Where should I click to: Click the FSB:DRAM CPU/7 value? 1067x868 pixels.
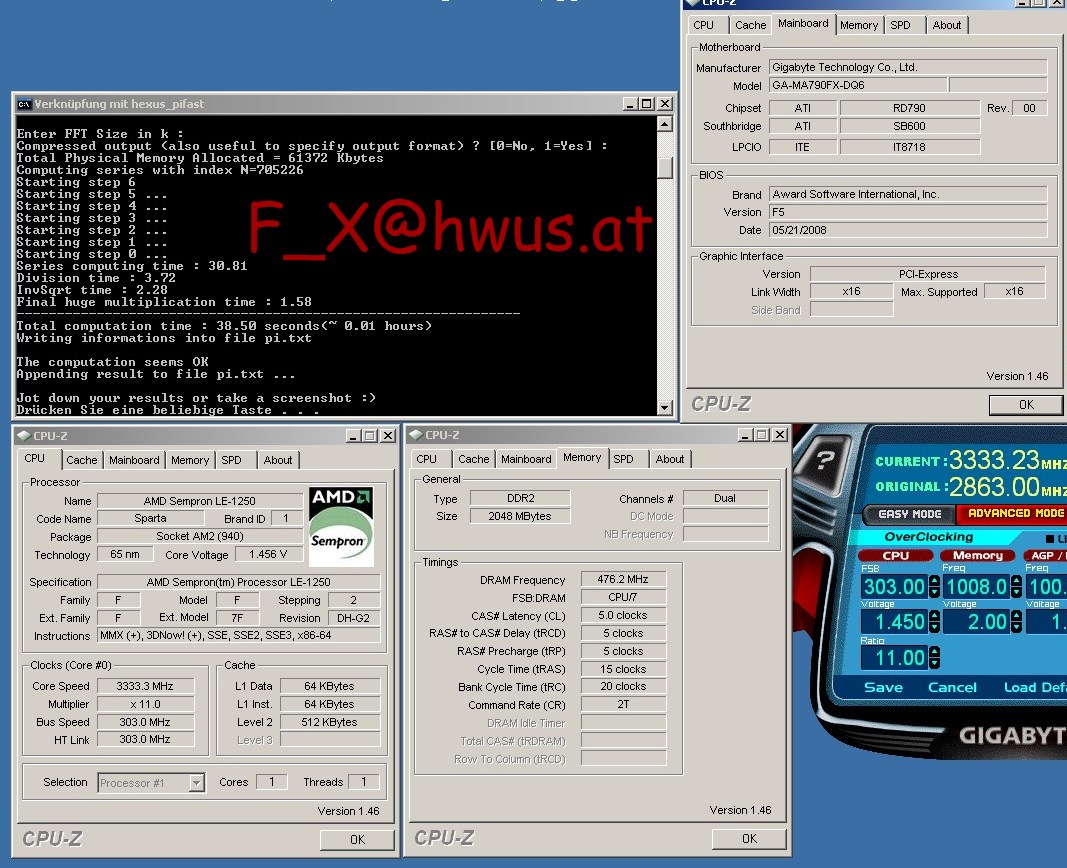pyautogui.click(x=623, y=597)
